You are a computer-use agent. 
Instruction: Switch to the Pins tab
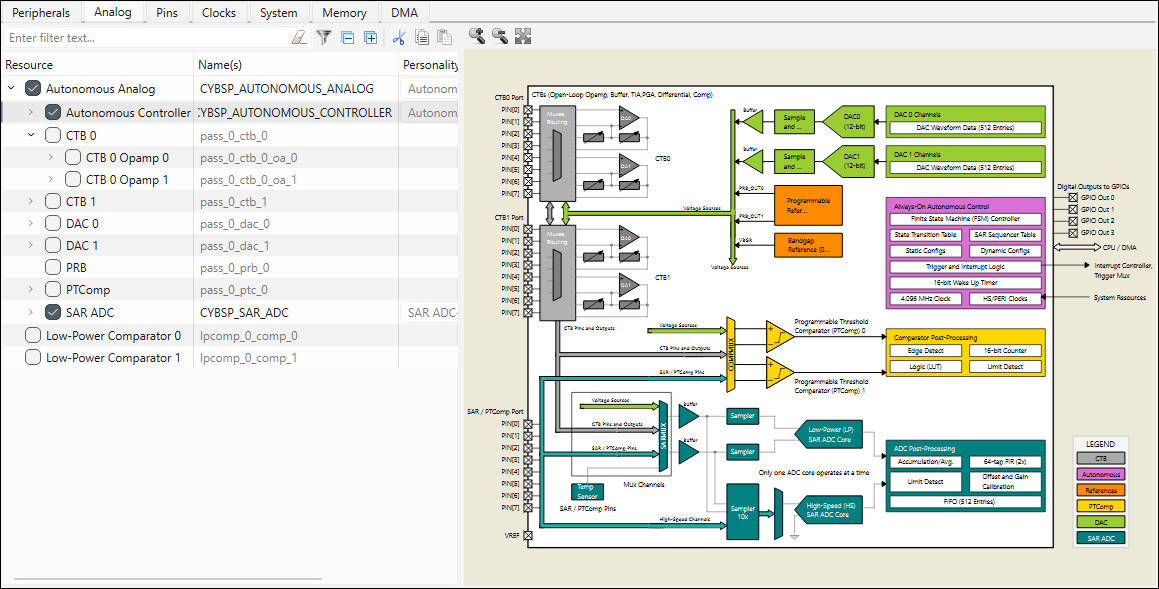pyautogui.click(x=167, y=13)
